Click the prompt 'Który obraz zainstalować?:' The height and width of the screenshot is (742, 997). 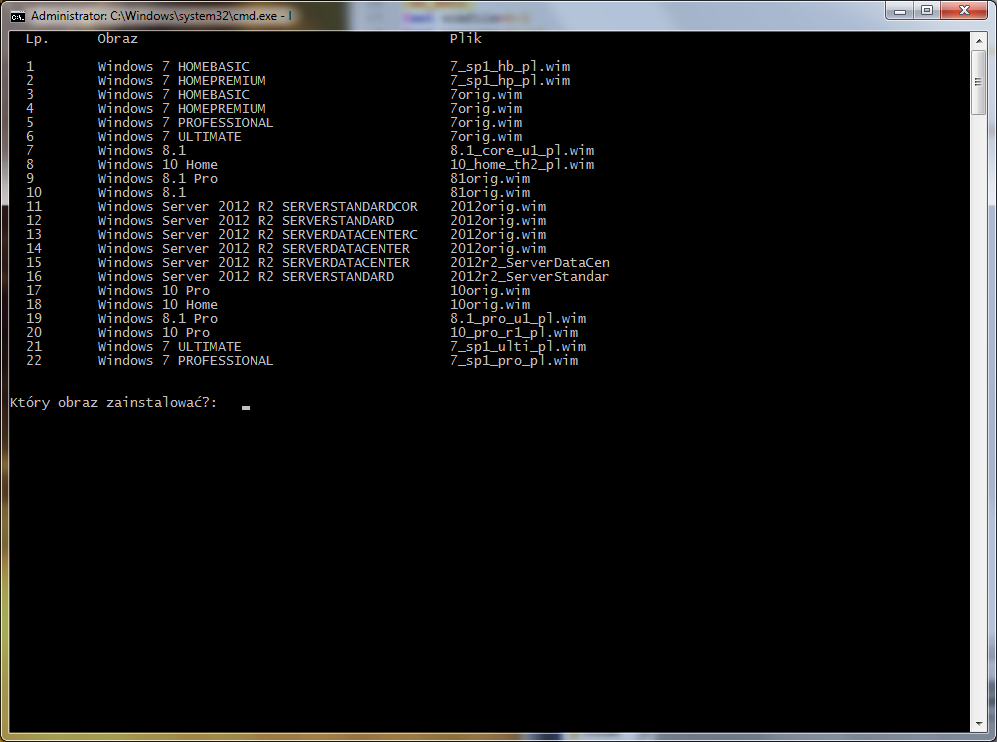(114, 402)
